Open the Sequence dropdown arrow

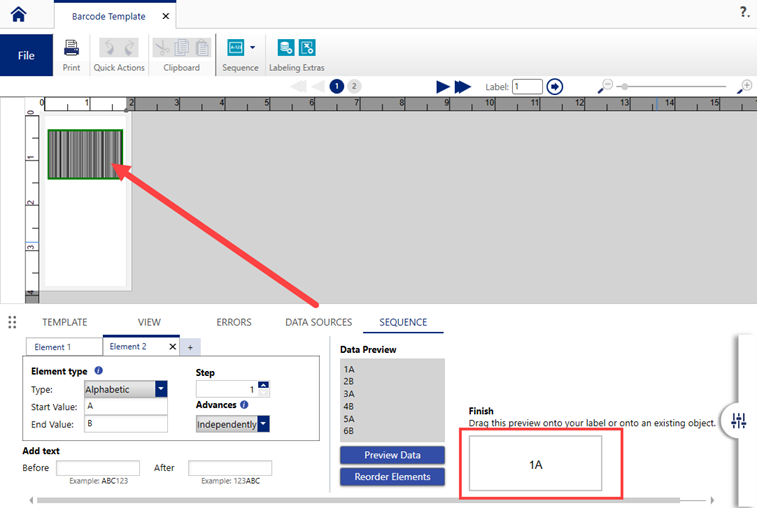point(252,48)
